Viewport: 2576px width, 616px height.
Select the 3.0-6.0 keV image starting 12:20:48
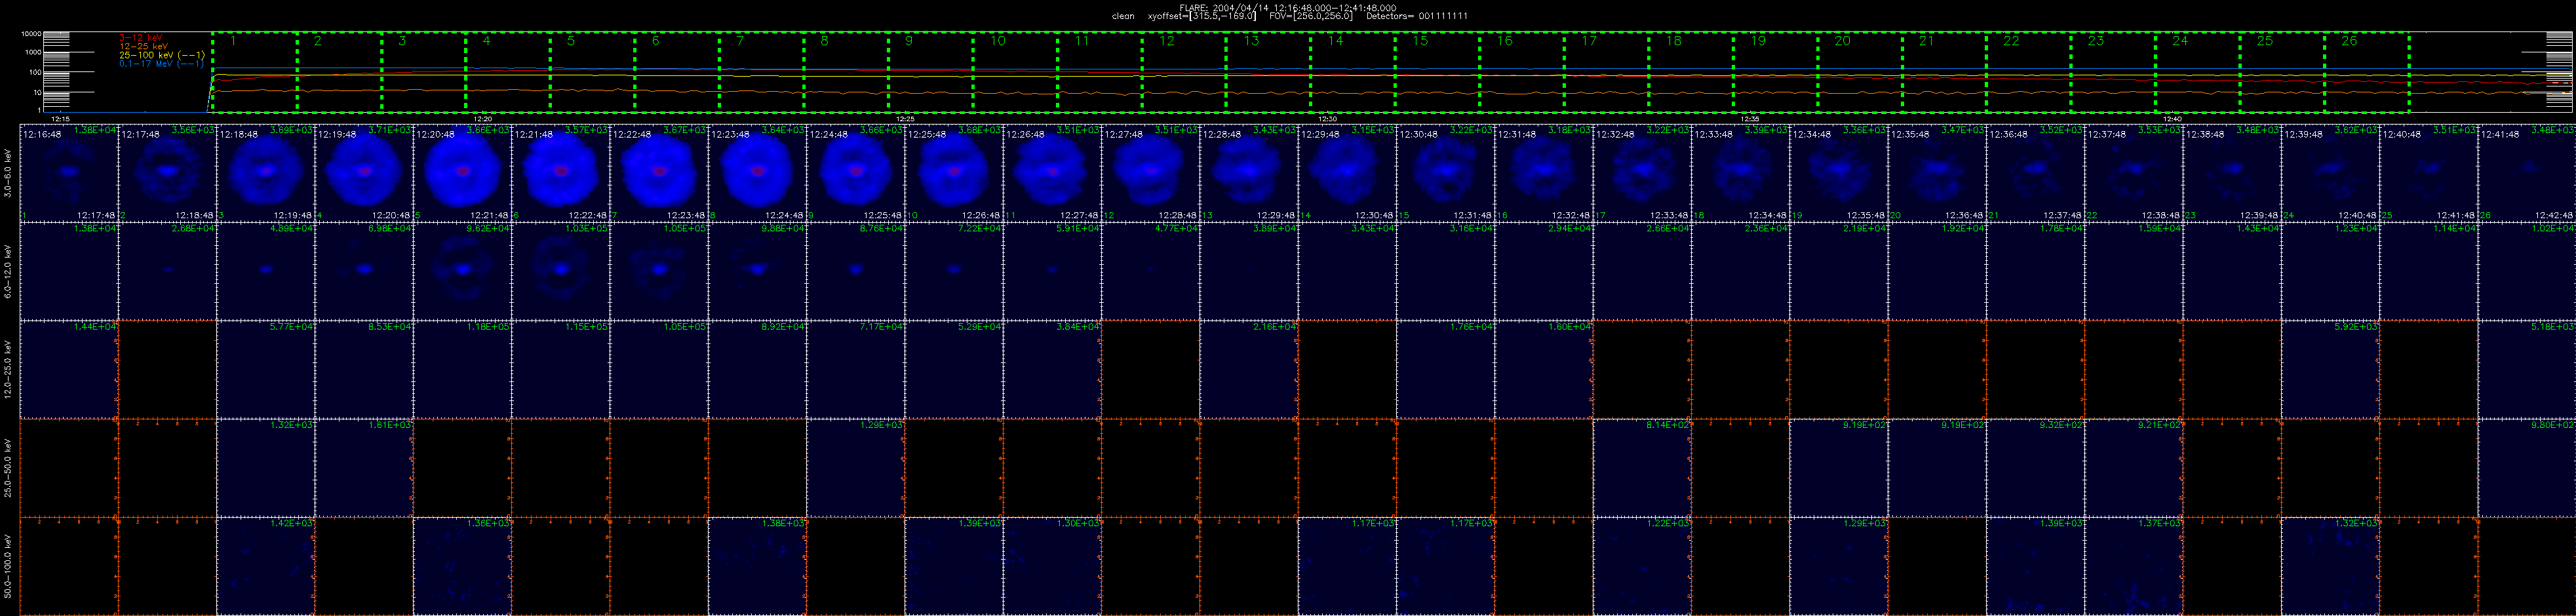[x=462, y=173]
